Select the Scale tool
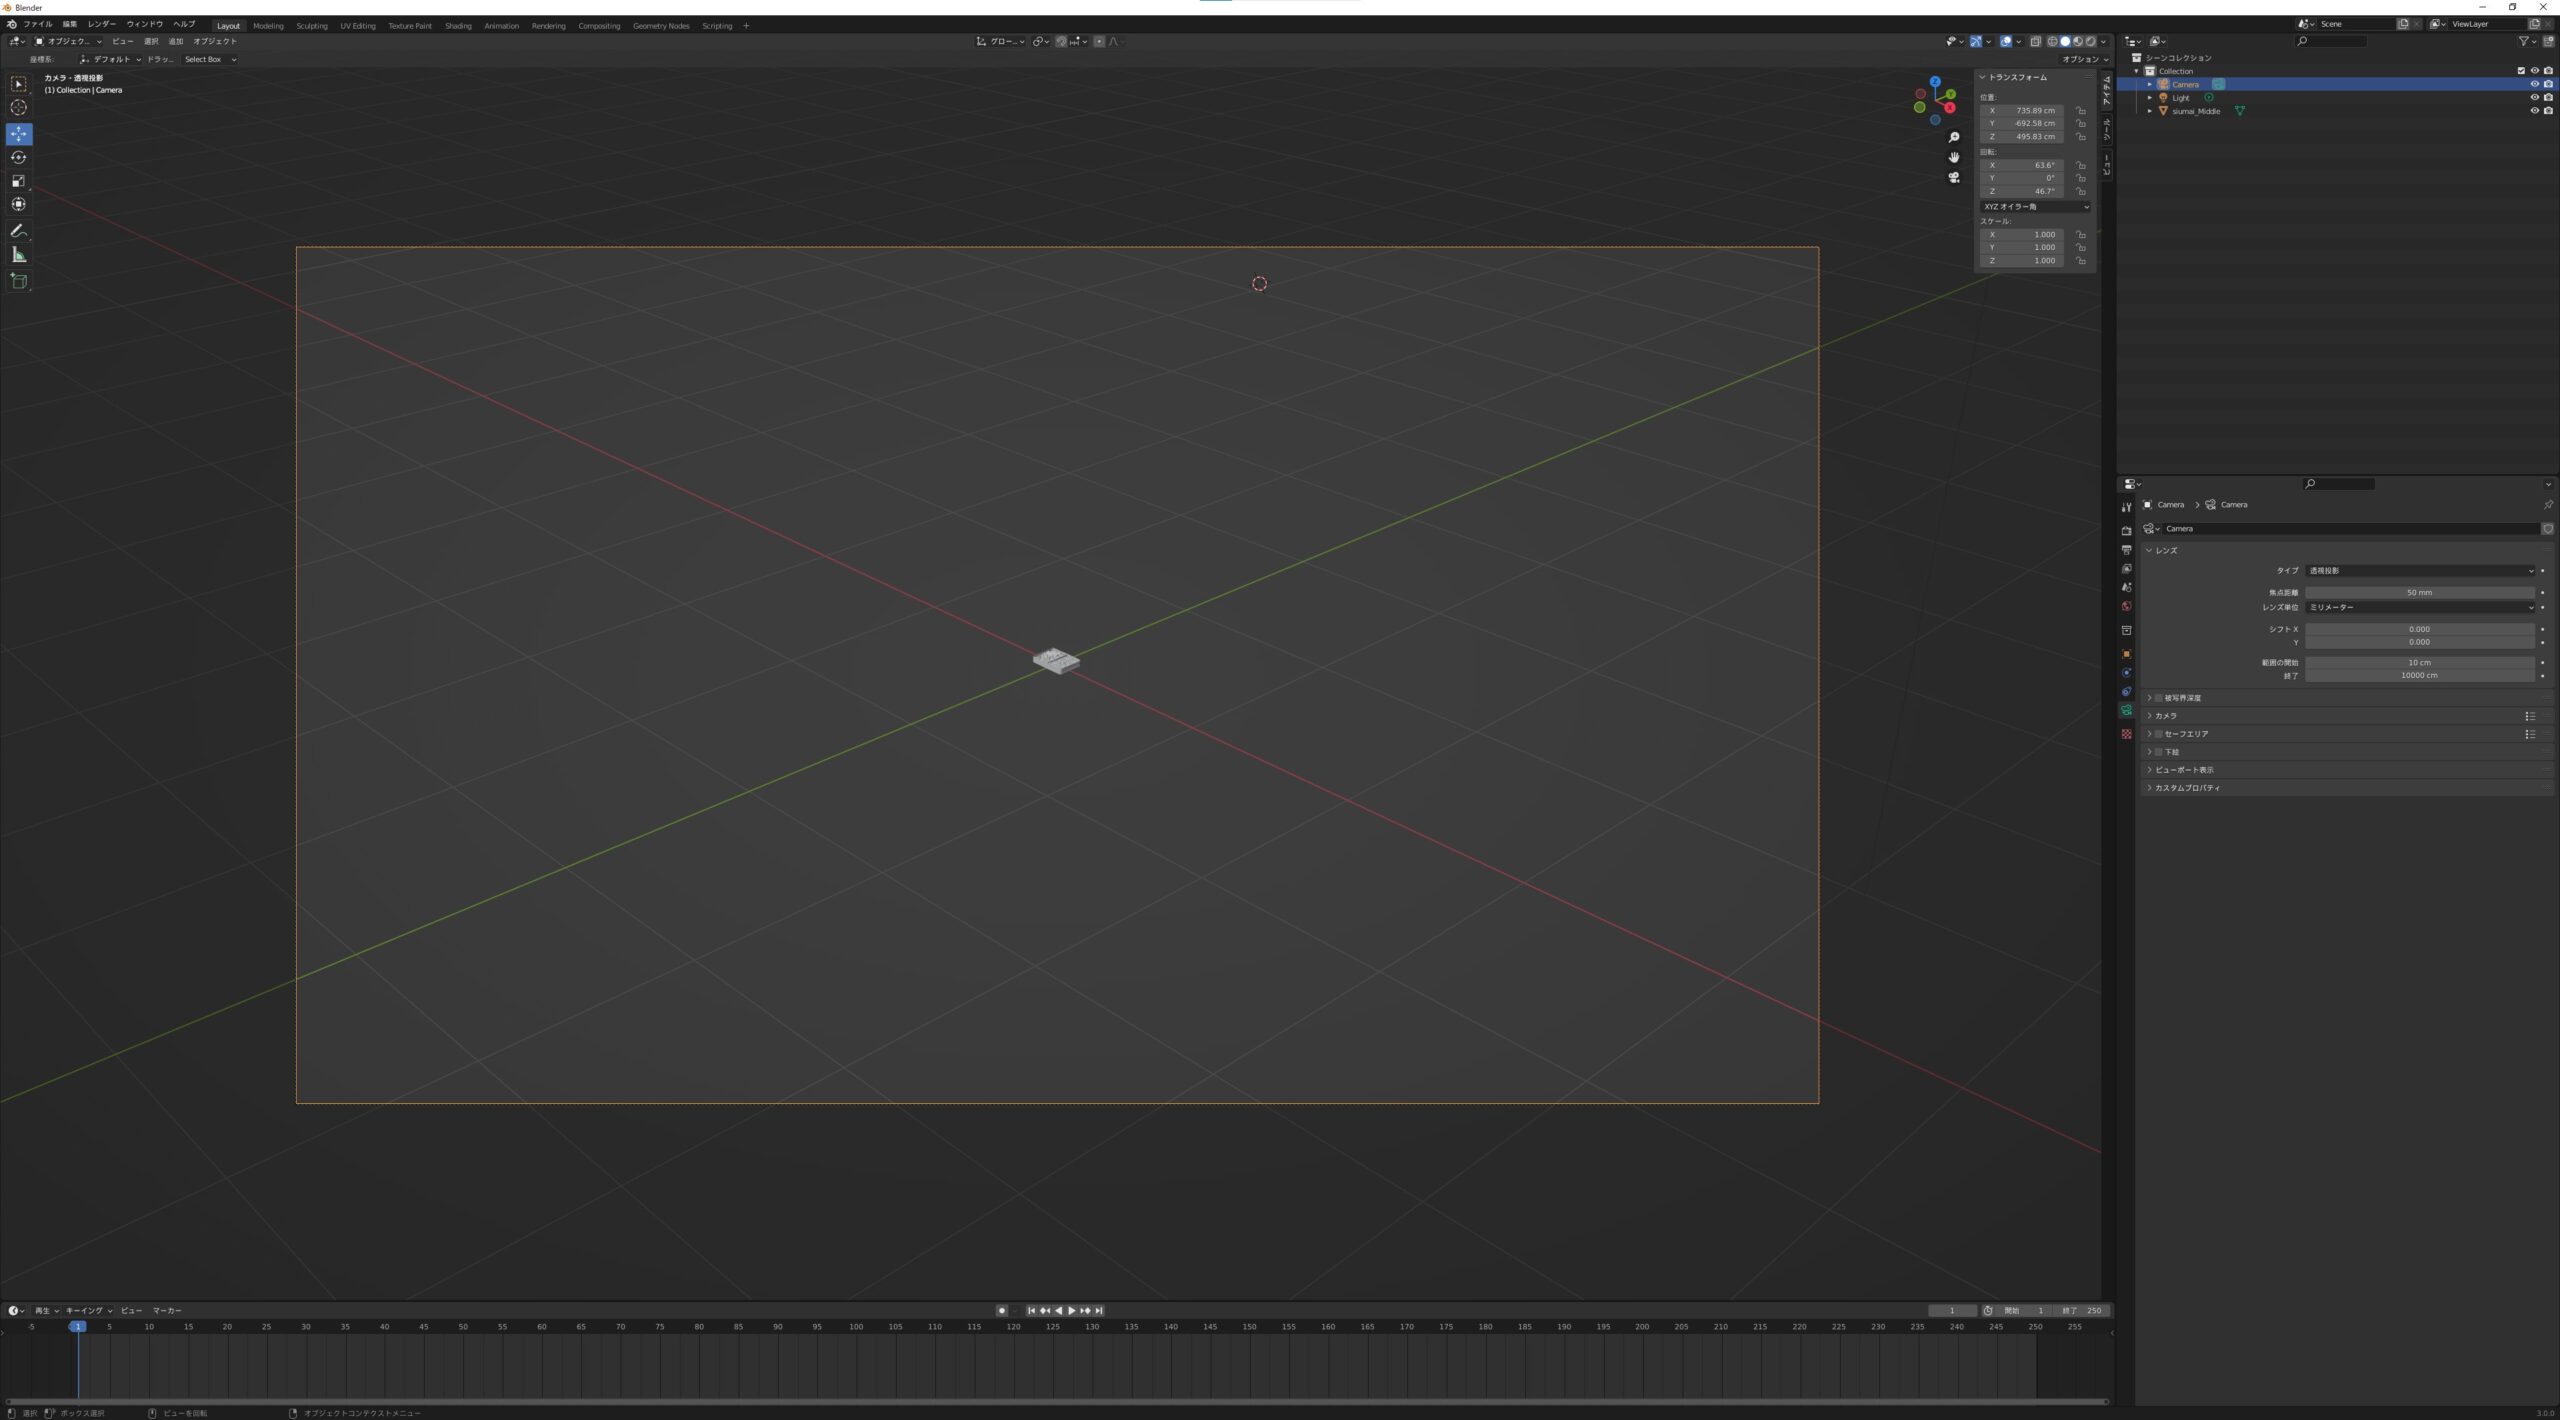This screenshot has width=2560, height=1420. pyautogui.click(x=19, y=181)
